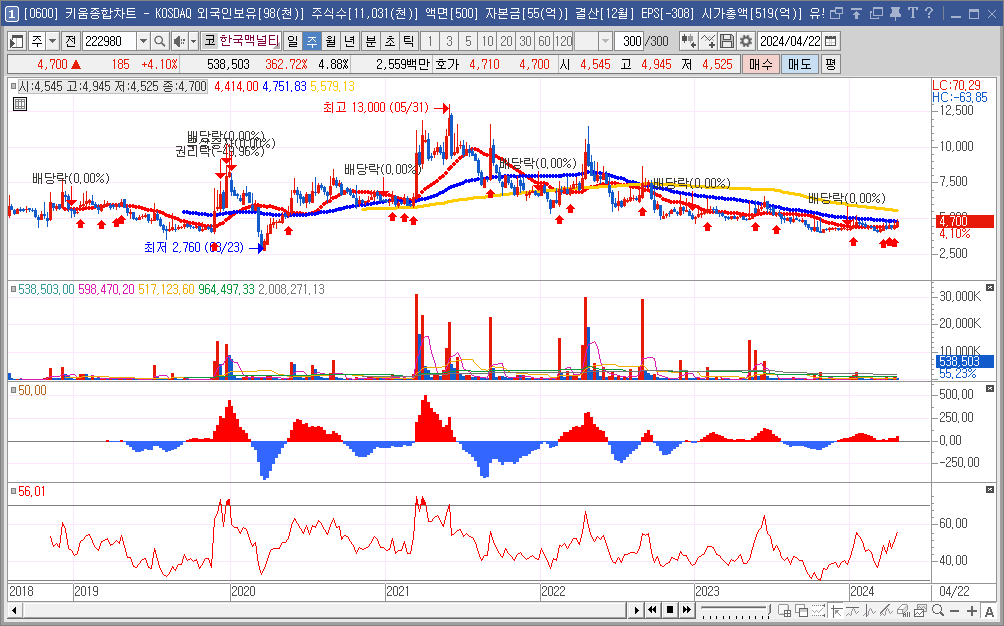1004x626 pixels.
Task: Select the 120 interval button
Action: [x=563, y=42]
